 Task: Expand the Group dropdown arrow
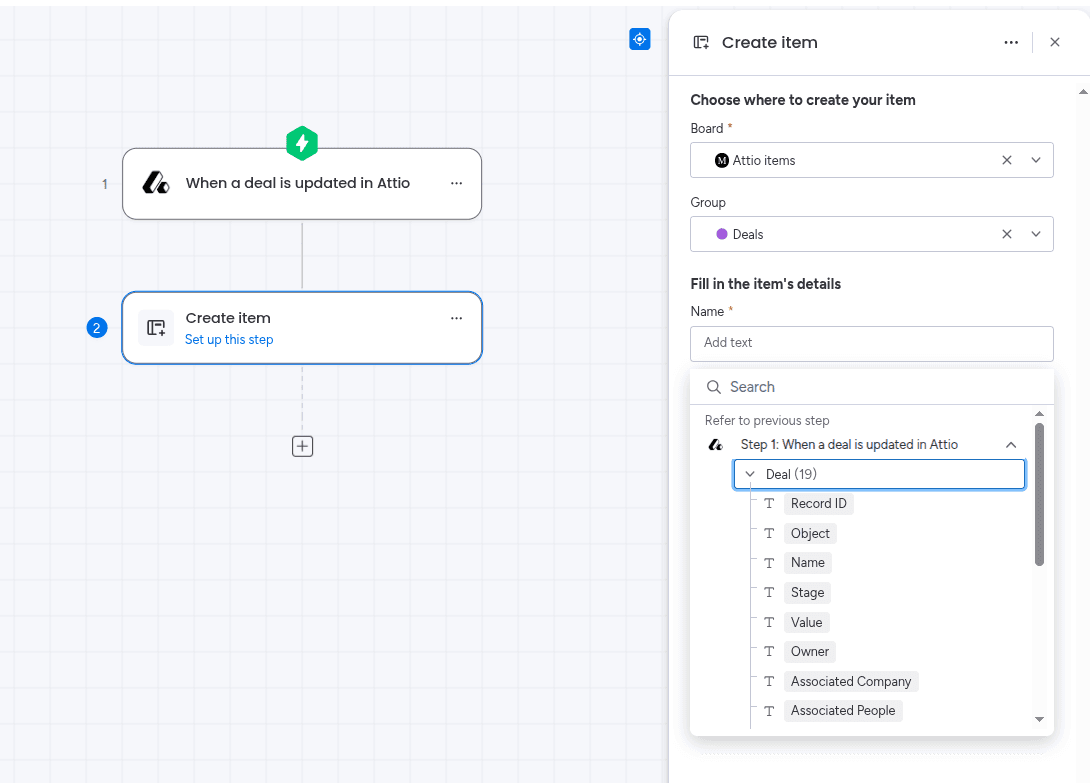click(x=1036, y=234)
